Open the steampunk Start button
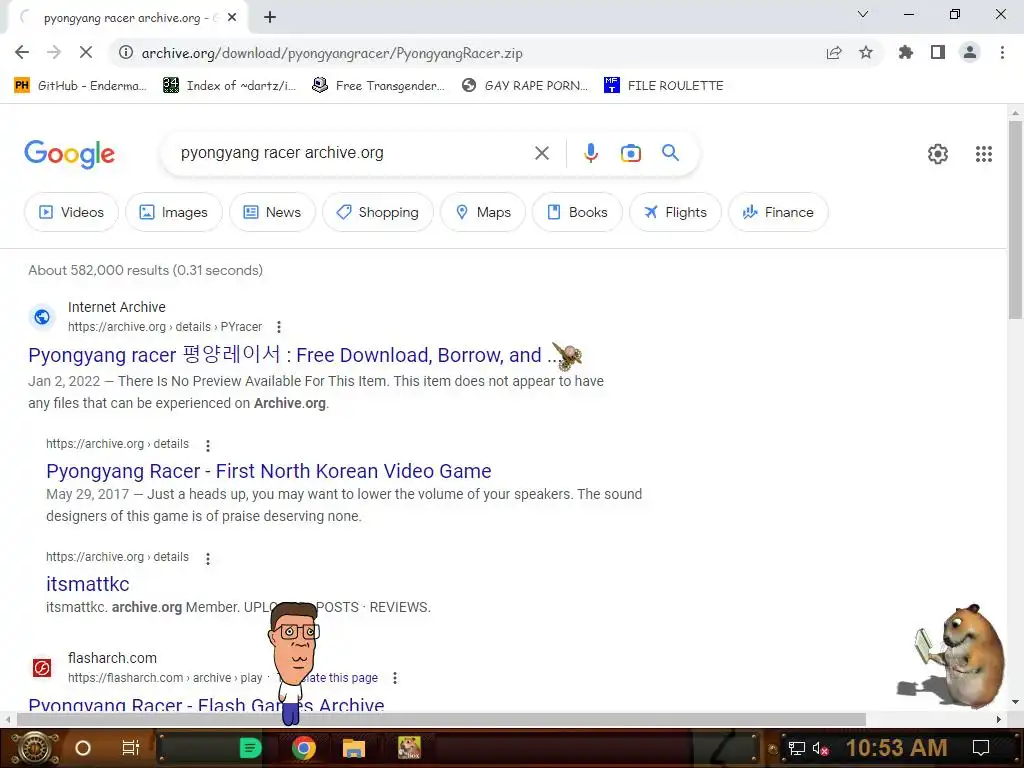1024x768 pixels. pos(35,748)
